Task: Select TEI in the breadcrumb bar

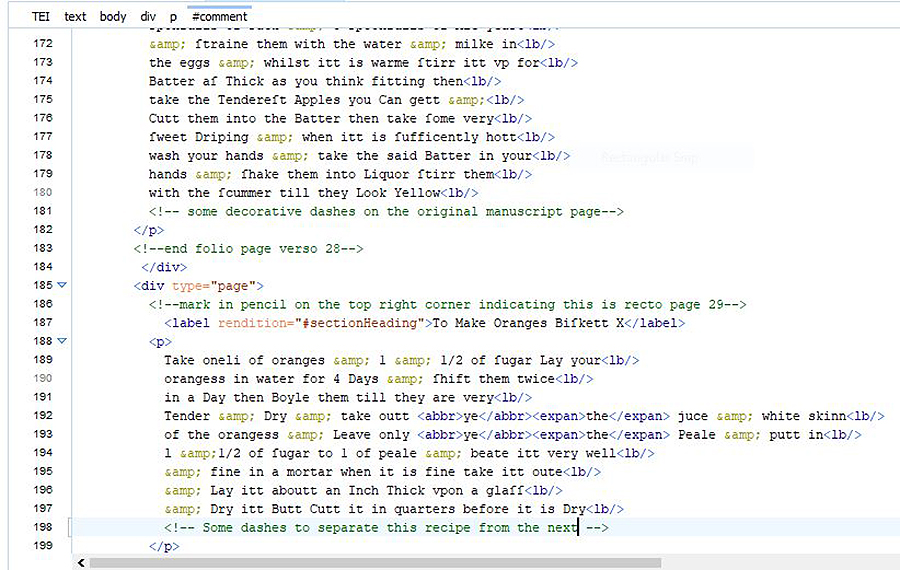Action: 40,17
